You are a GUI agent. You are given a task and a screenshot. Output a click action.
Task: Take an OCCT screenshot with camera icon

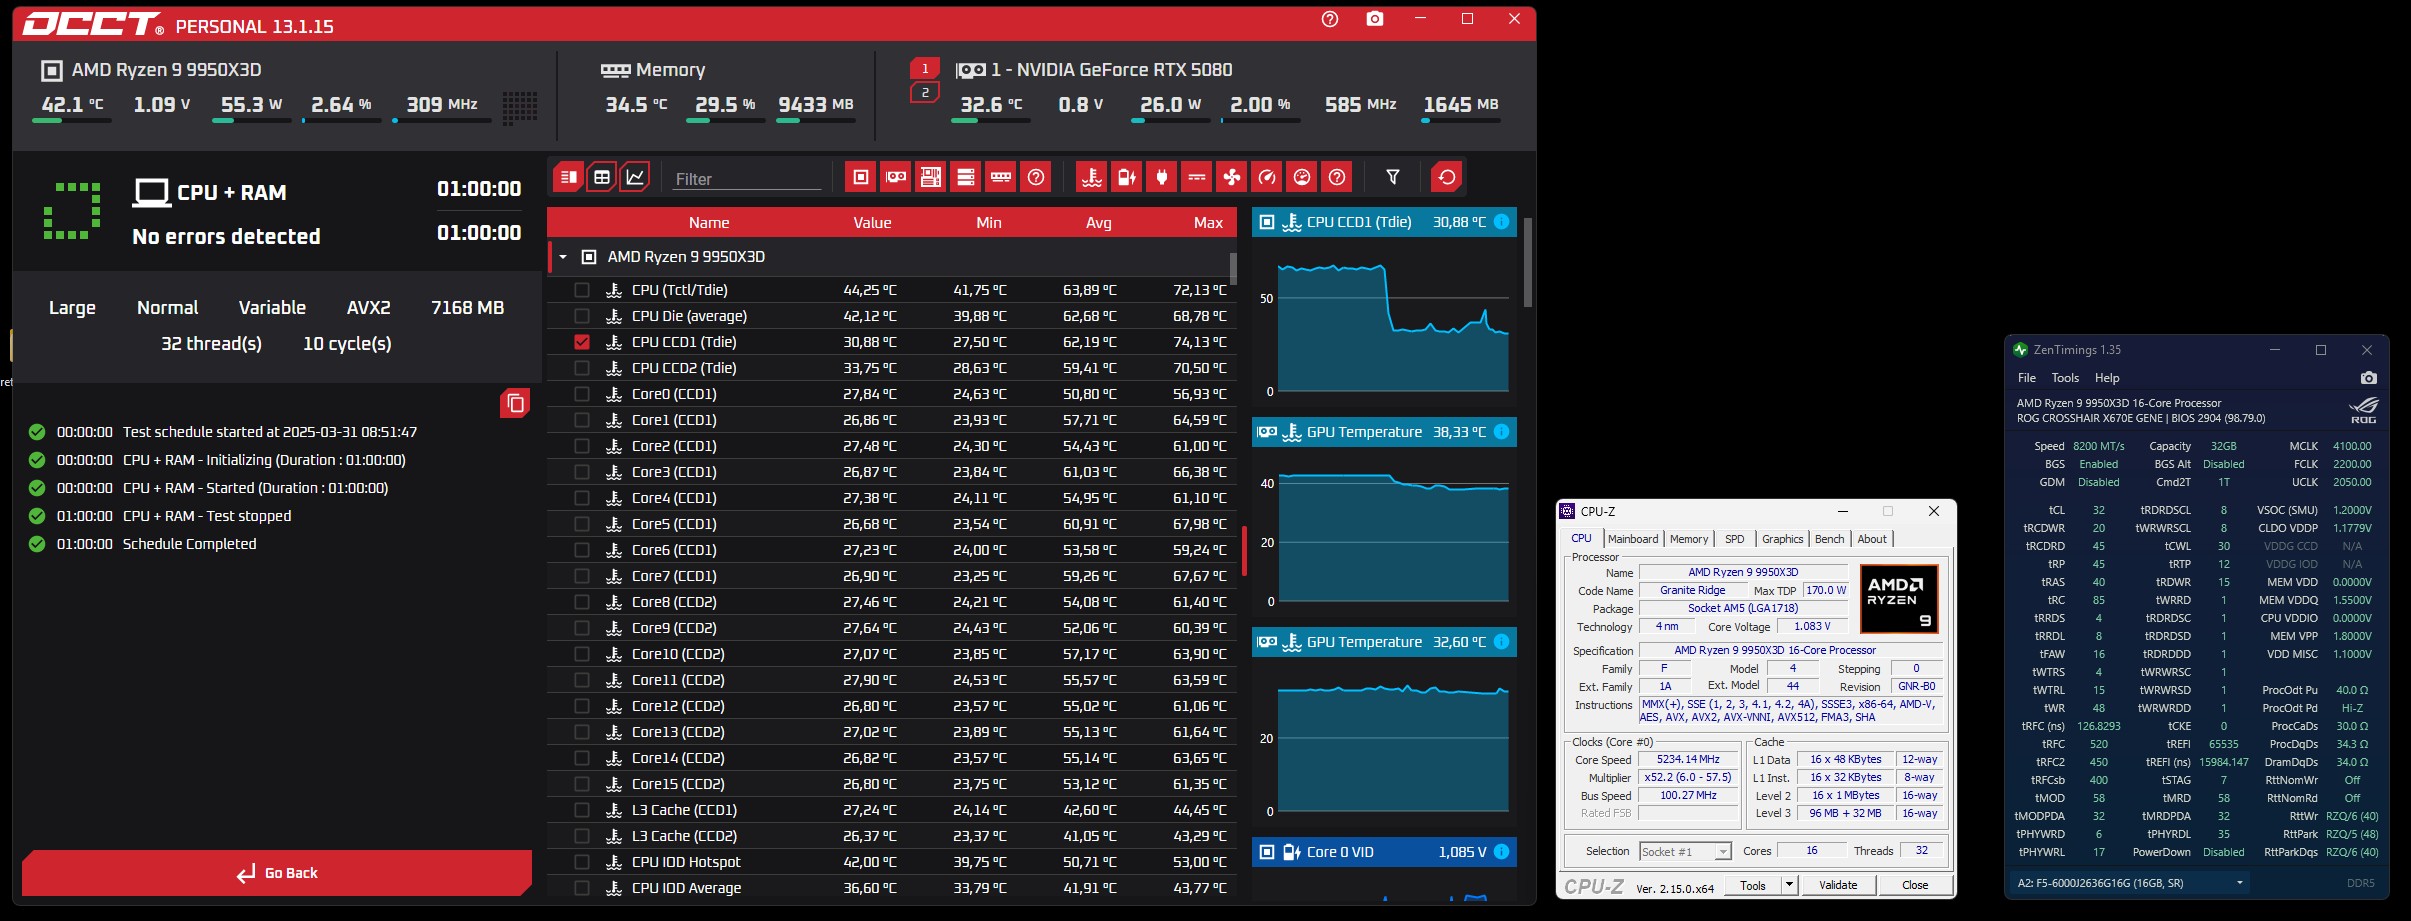tap(1375, 19)
